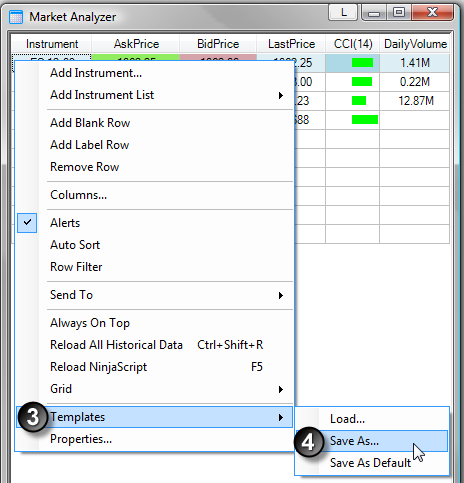Expand the Grid submenu arrow
The image size is (464, 483).
(281, 390)
